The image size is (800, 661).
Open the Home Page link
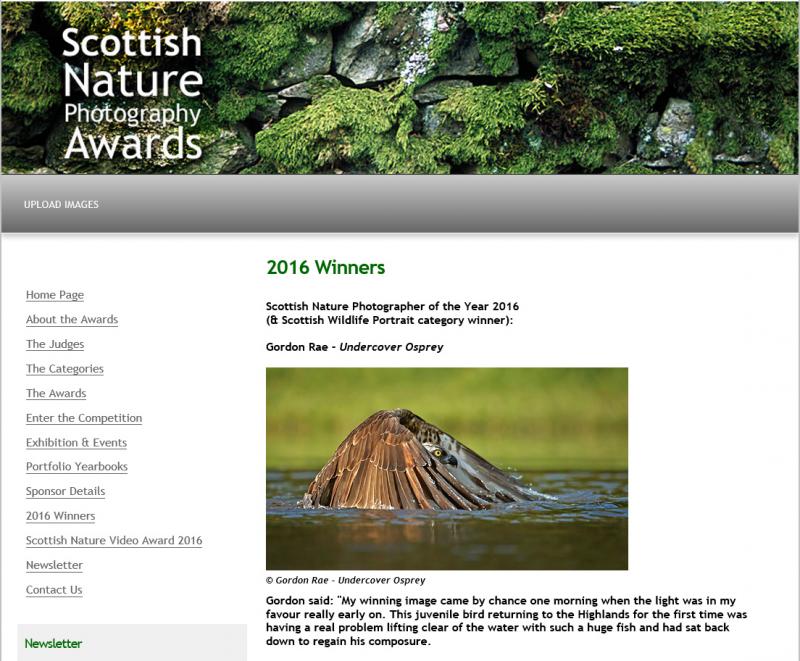(54, 294)
